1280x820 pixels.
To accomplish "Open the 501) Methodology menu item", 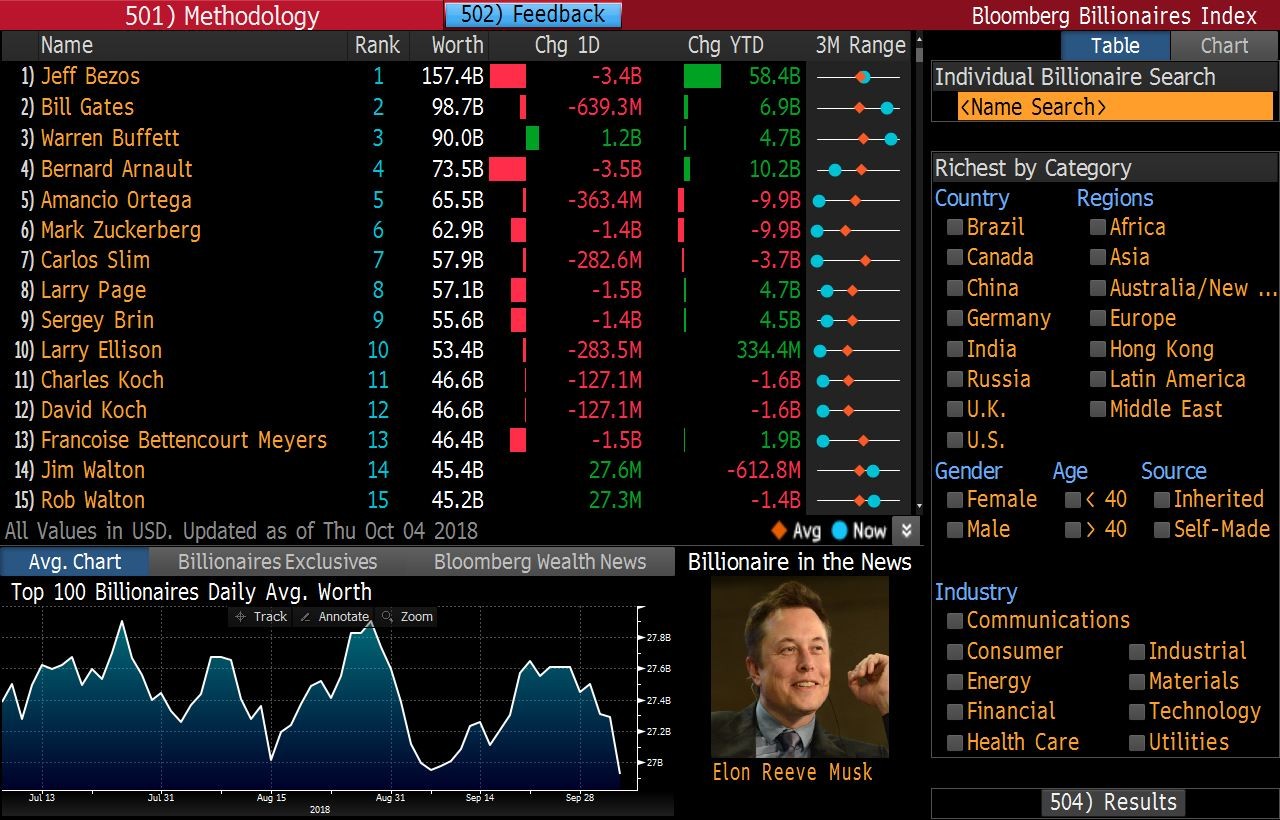I will click(x=222, y=16).
